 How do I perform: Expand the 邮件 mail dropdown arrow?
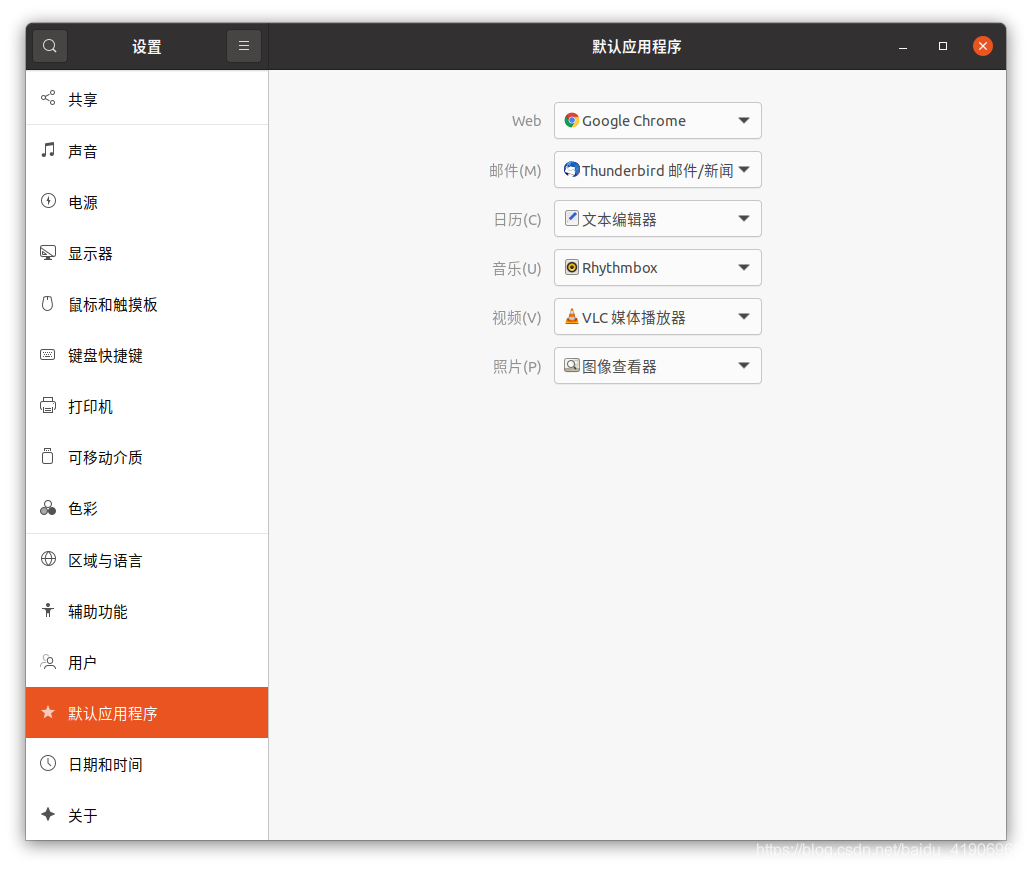pos(744,170)
